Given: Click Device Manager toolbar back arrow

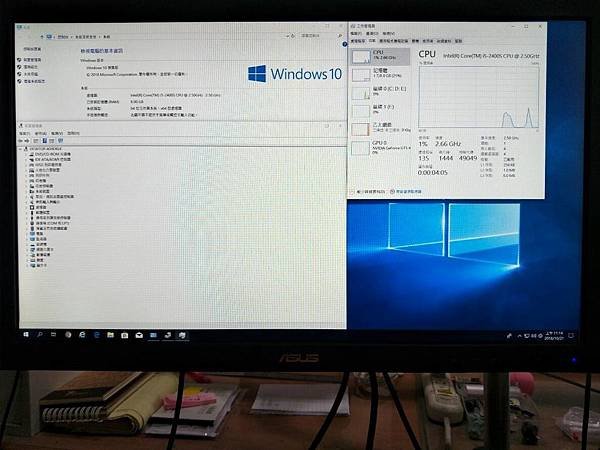Looking at the screenshot, I should pyautogui.click(x=20, y=141).
